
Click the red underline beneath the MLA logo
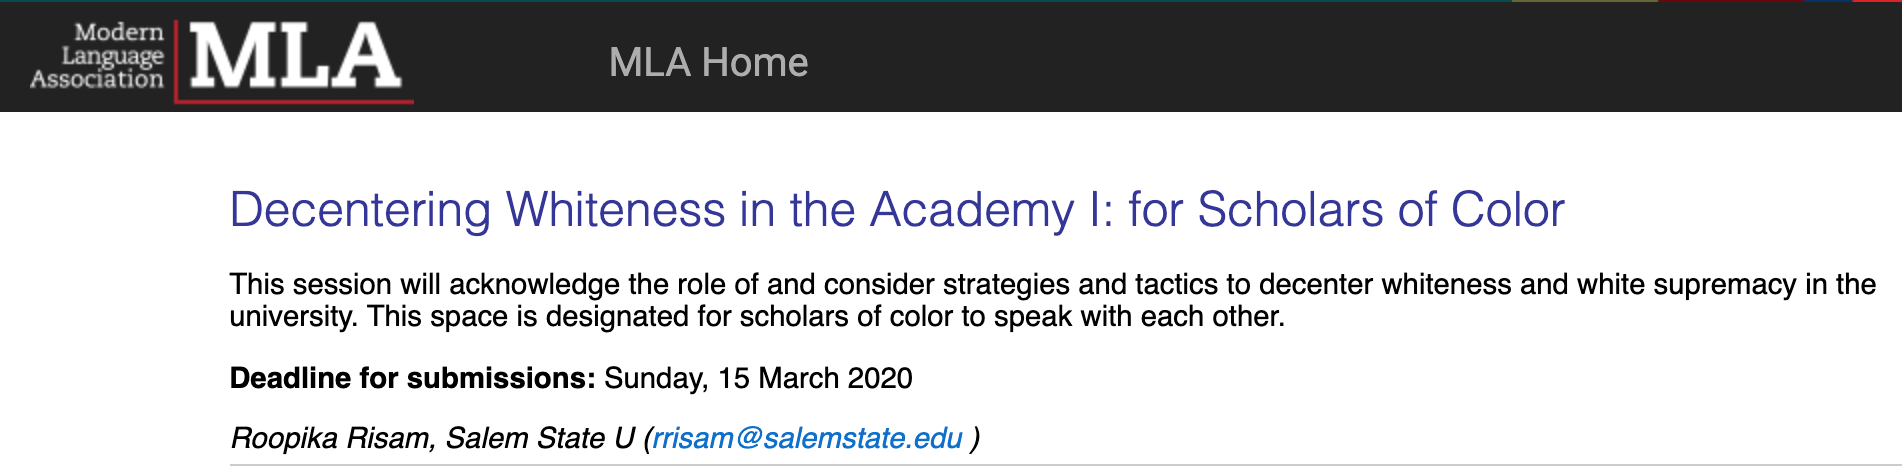point(294,101)
